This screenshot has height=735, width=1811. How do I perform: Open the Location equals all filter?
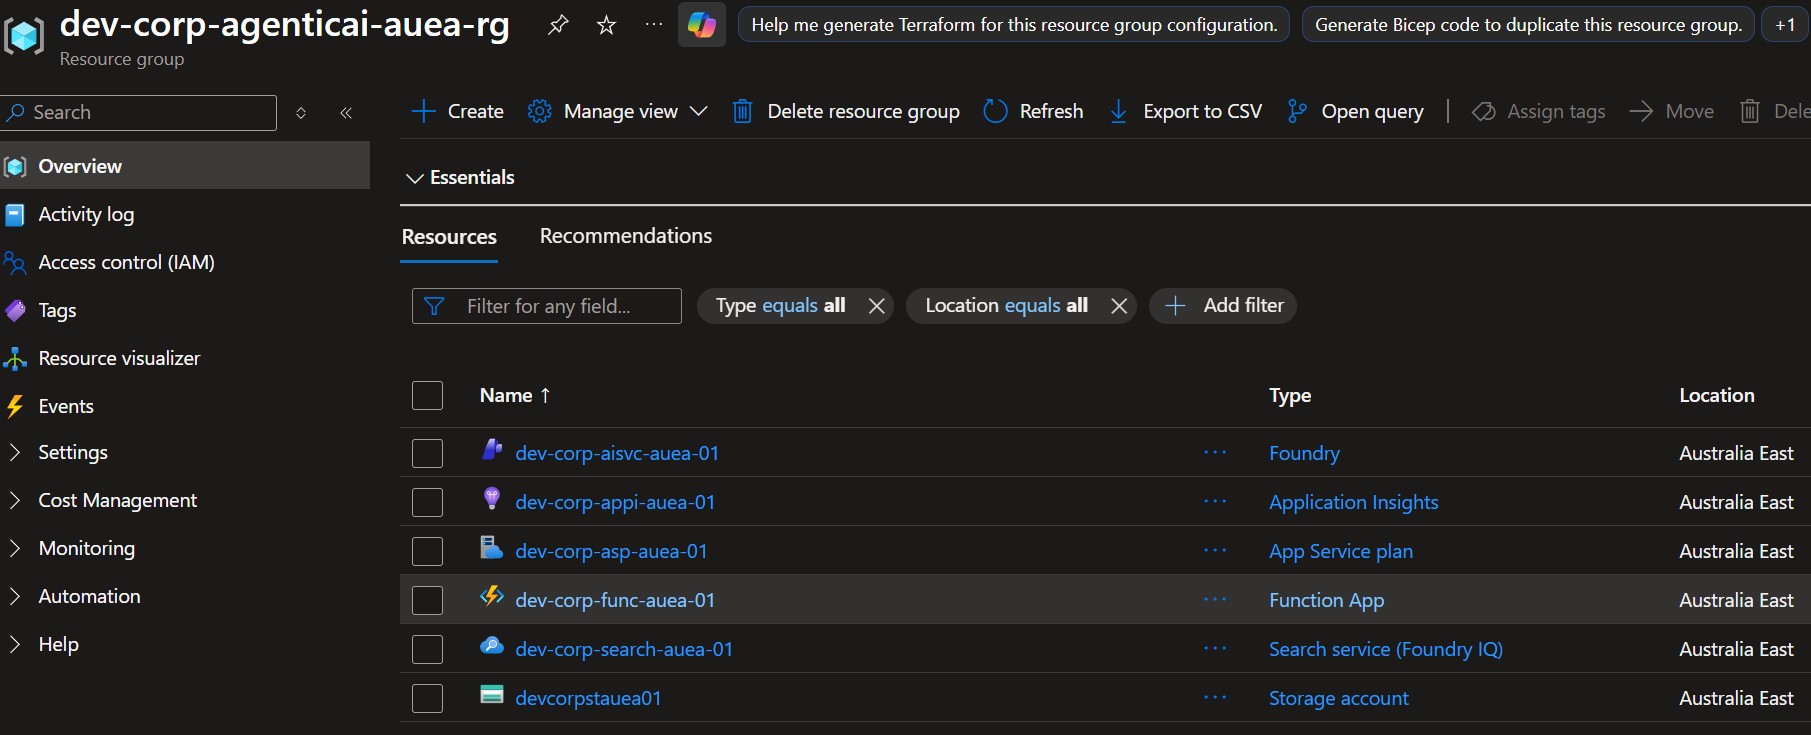pos(1006,306)
